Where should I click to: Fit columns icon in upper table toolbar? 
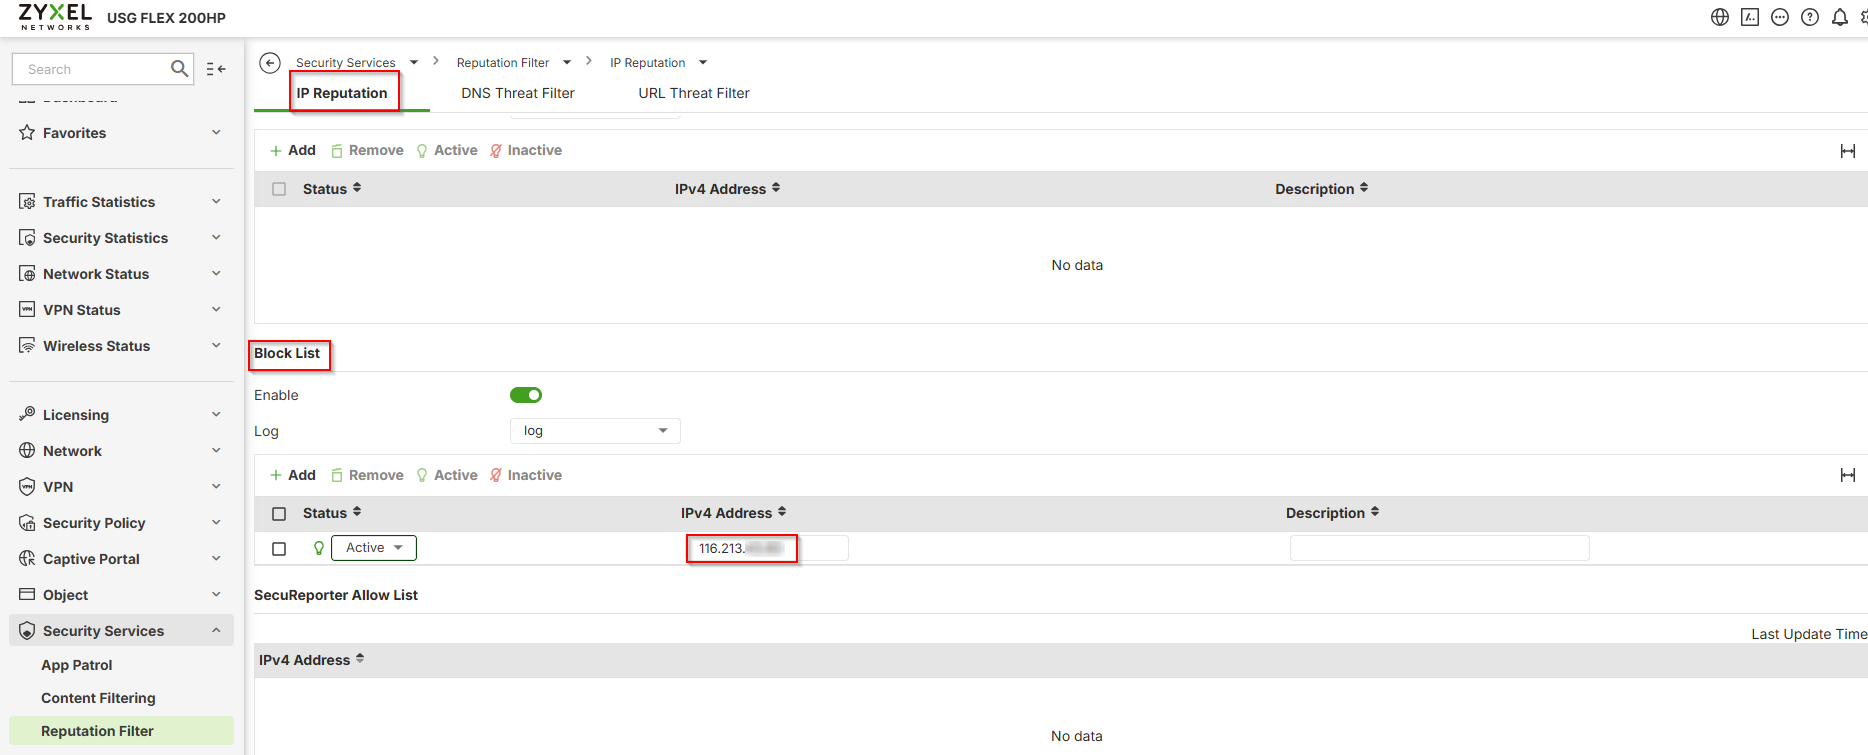1848,151
